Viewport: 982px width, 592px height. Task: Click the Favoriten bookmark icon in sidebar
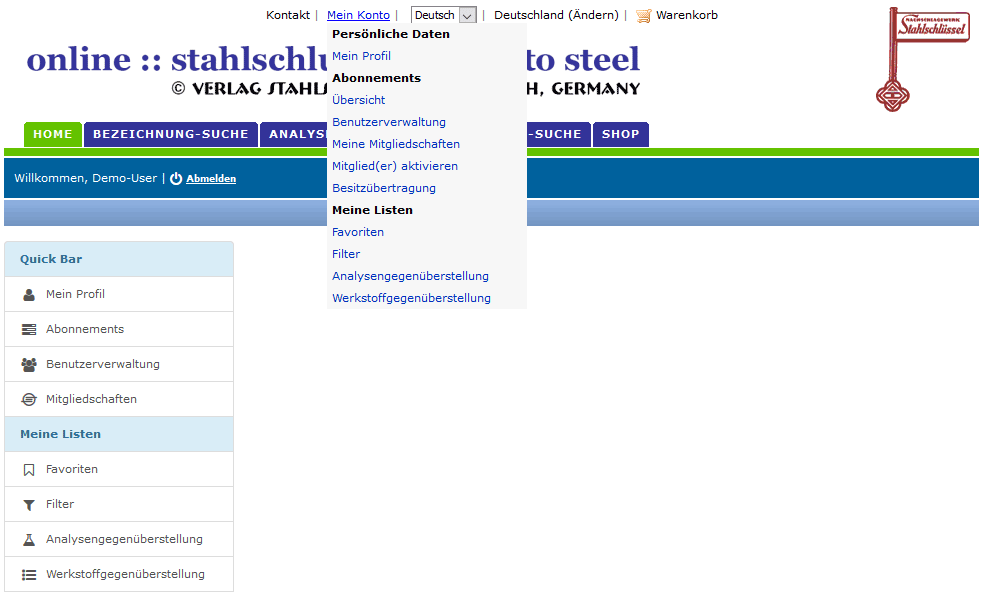point(29,470)
